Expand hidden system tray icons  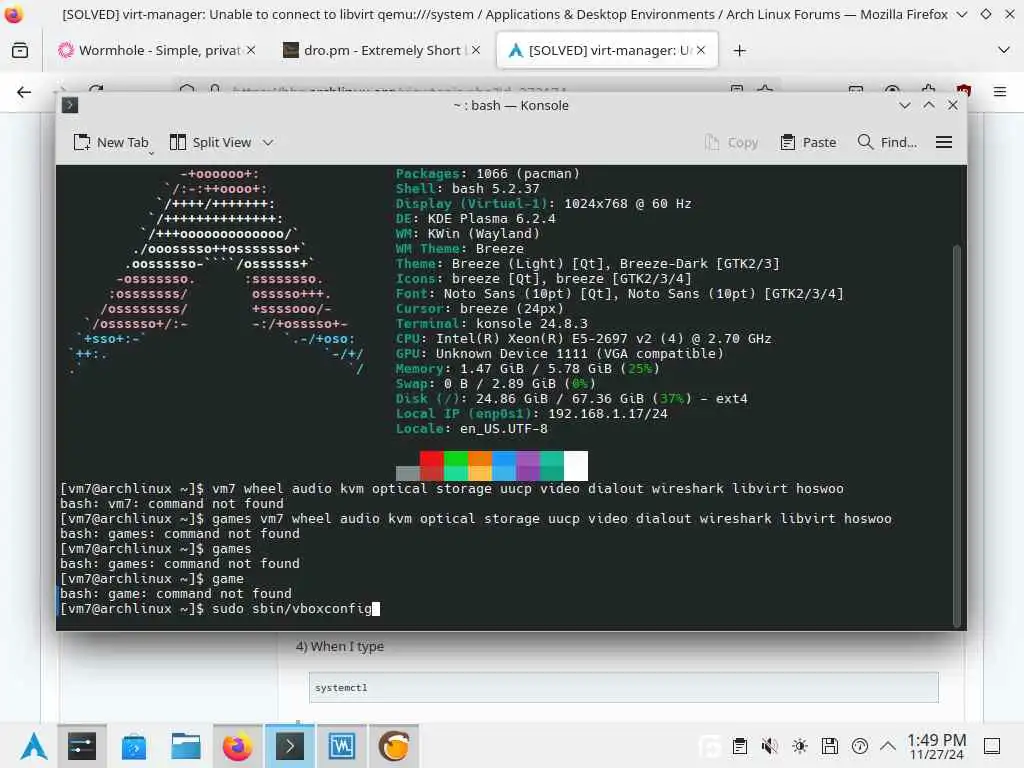(x=888, y=746)
